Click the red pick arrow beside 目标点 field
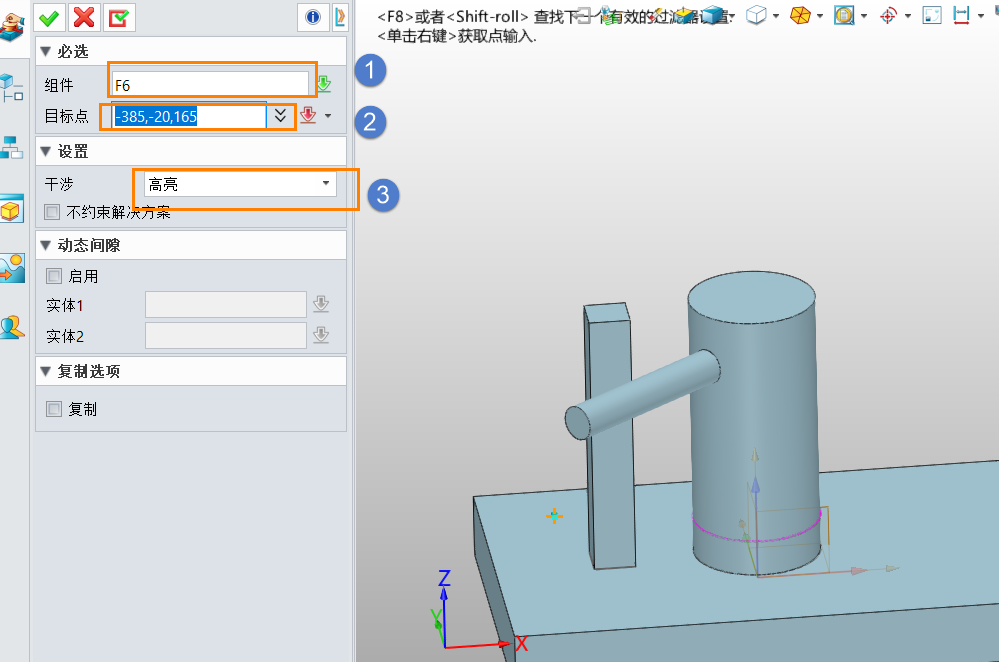 308,115
